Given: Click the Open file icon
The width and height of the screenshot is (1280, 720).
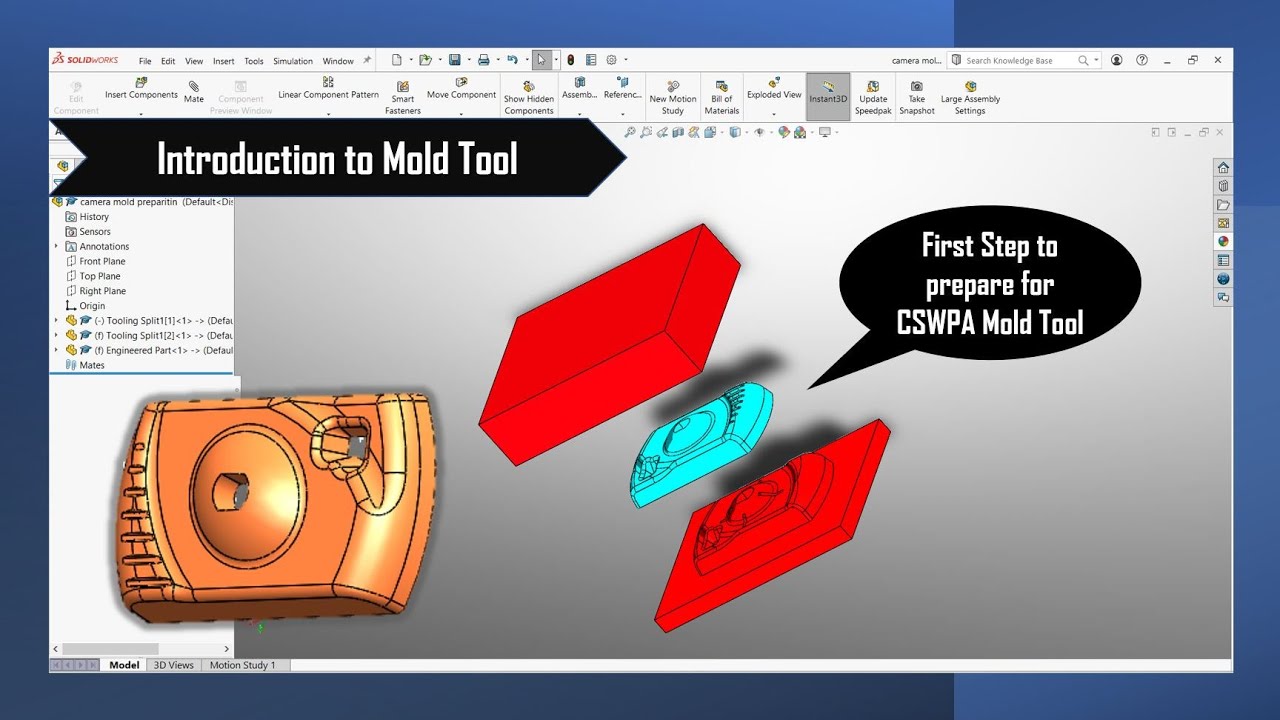Looking at the screenshot, I should point(425,60).
